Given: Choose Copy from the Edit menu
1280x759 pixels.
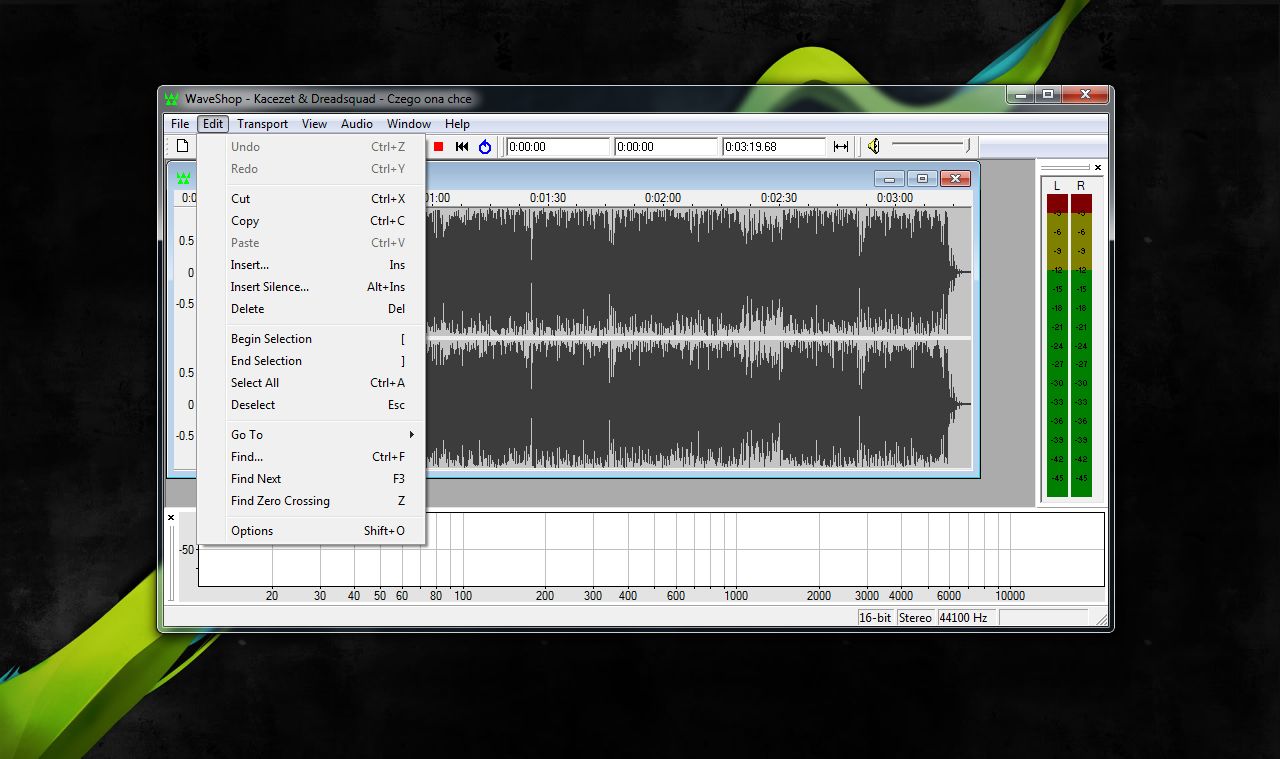Looking at the screenshot, I should pos(311,221).
